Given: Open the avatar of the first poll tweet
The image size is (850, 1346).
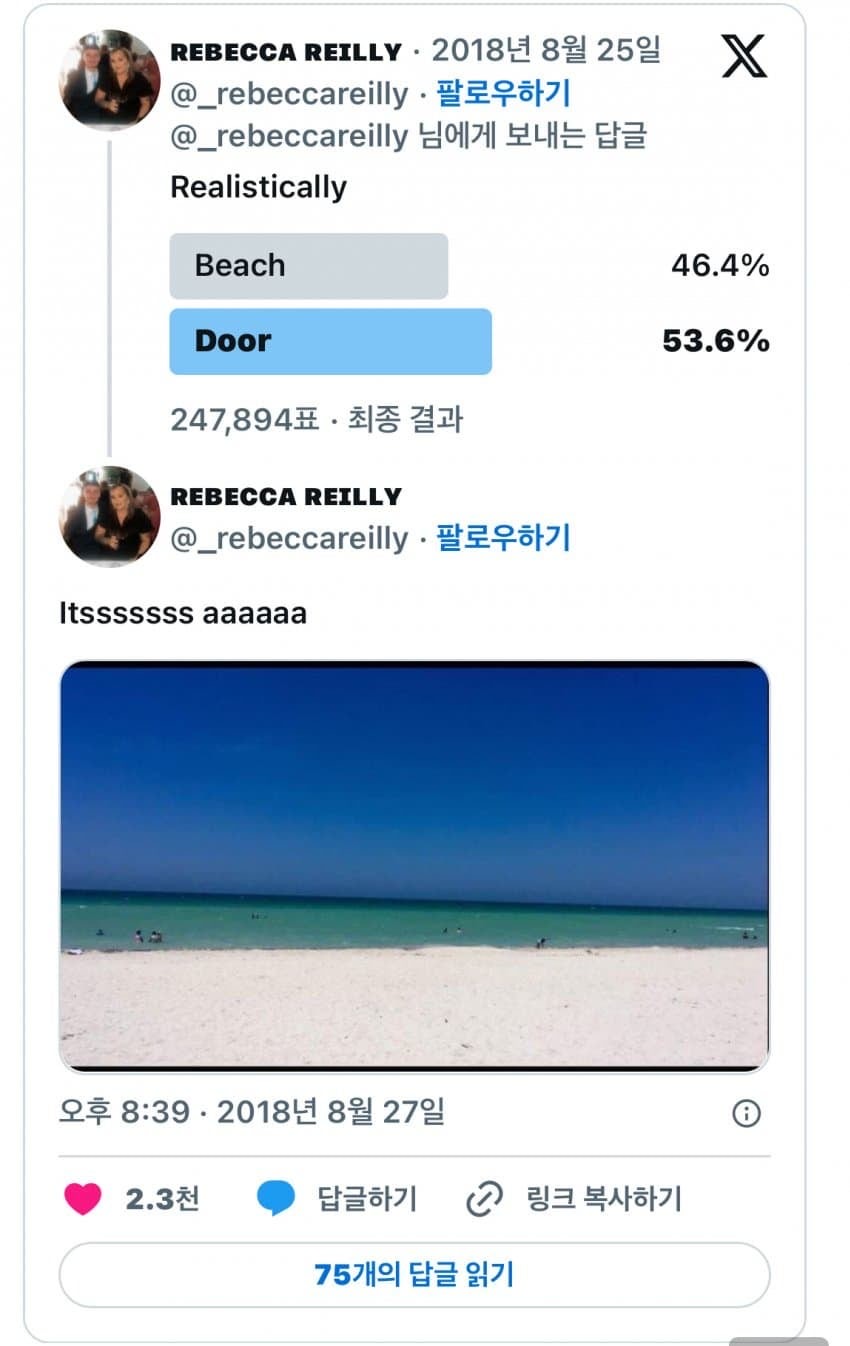Looking at the screenshot, I should pyautogui.click(x=110, y=80).
